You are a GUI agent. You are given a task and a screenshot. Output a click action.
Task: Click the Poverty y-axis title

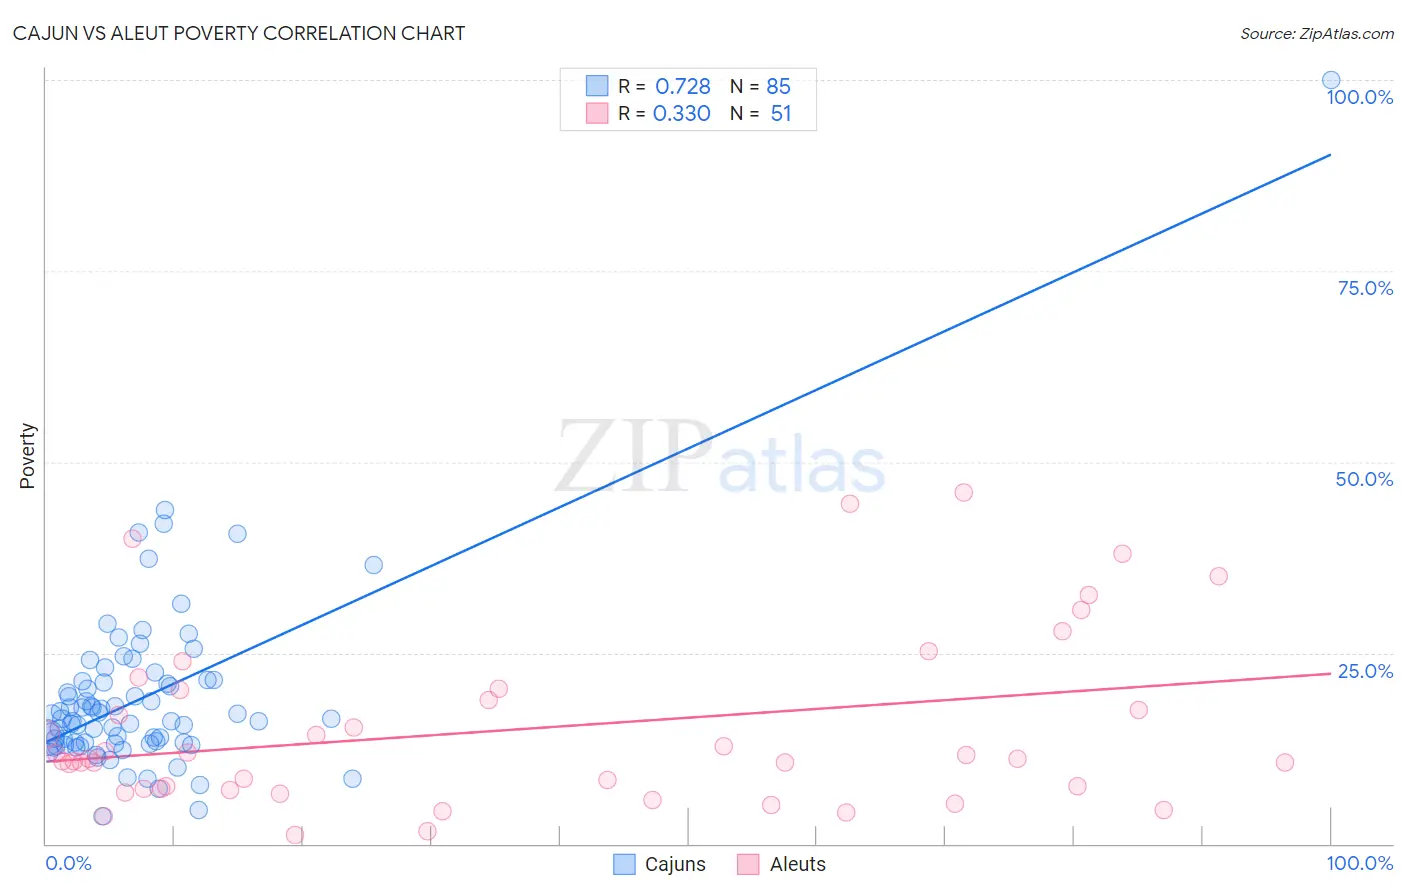pyautogui.click(x=27, y=456)
